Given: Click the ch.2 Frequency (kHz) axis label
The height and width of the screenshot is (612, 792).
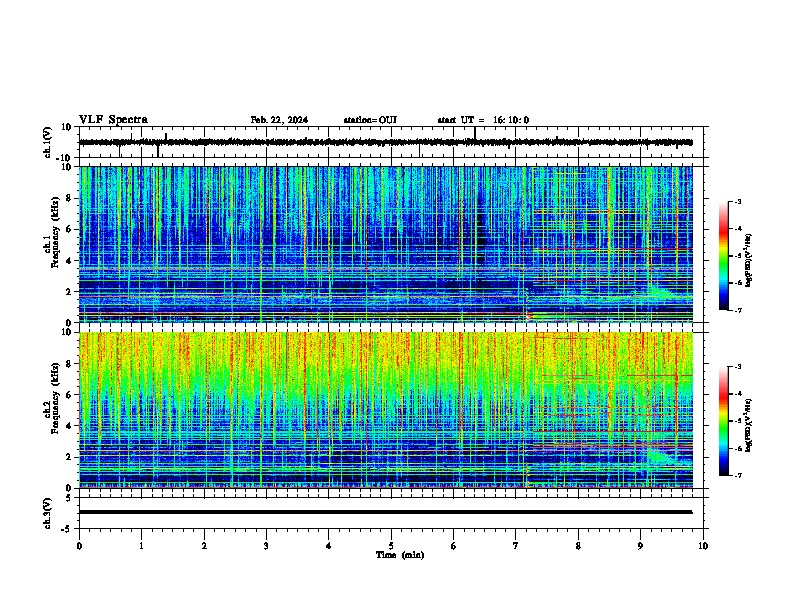Looking at the screenshot, I should coord(52,398).
